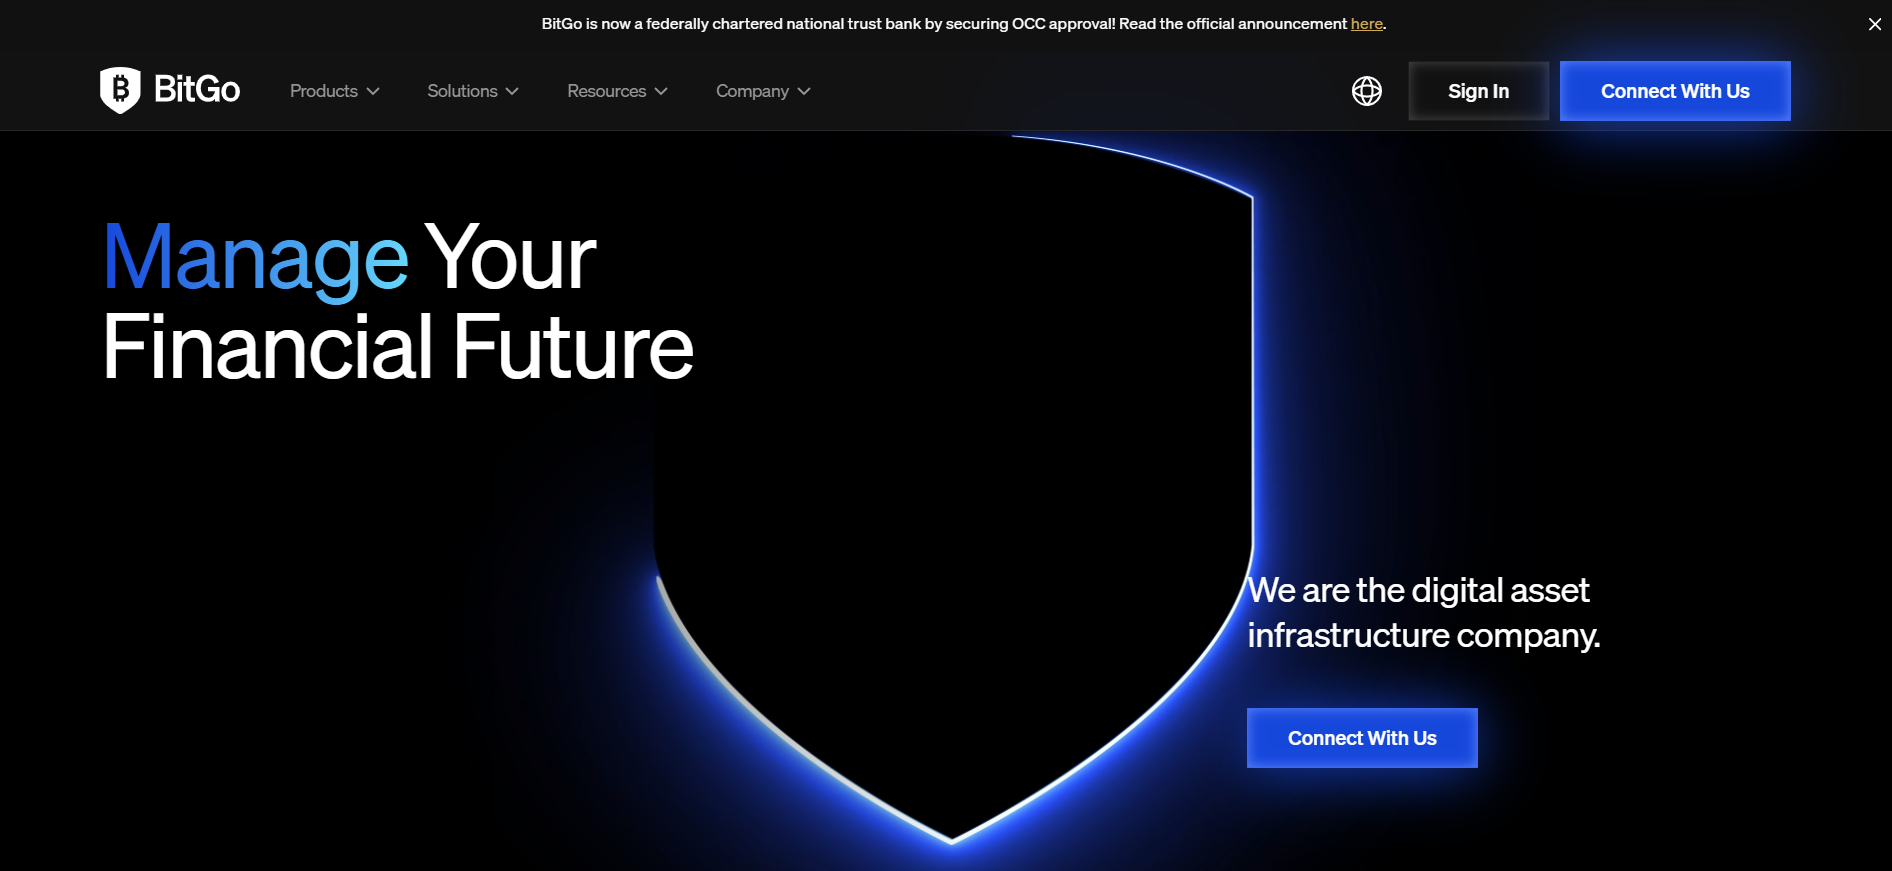Click the BitGo wordmark text
Viewport: 1892px width, 871px height.
tap(197, 90)
